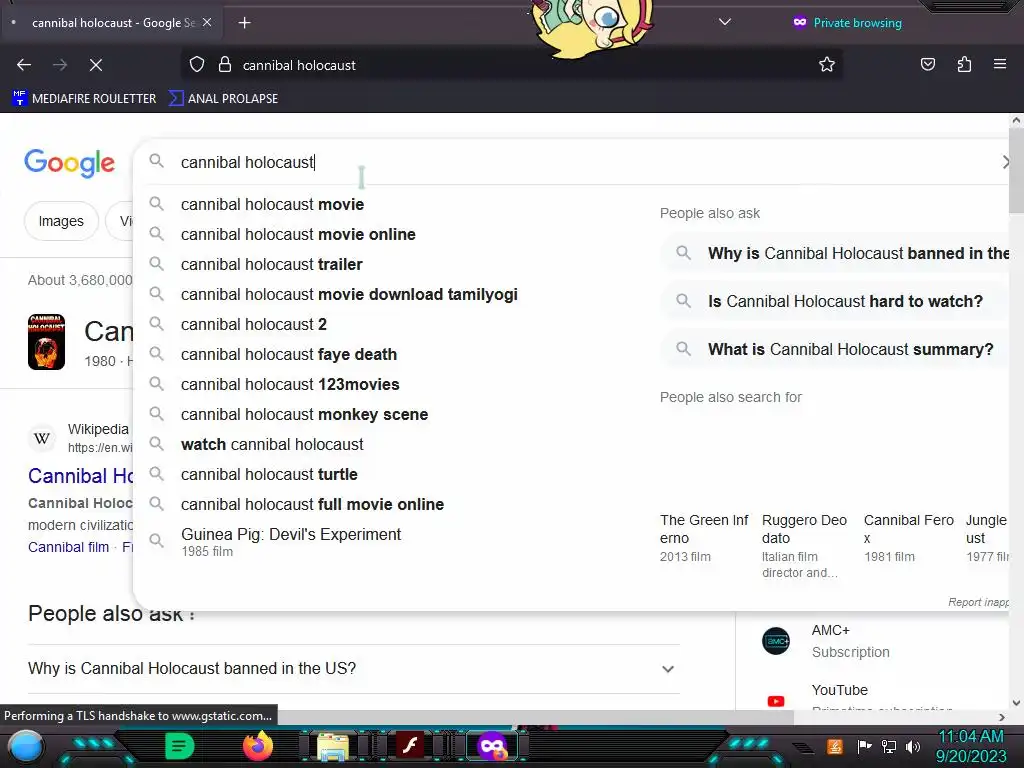
Task: Click the 'AMC+' watch option text
Action: tap(831, 630)
